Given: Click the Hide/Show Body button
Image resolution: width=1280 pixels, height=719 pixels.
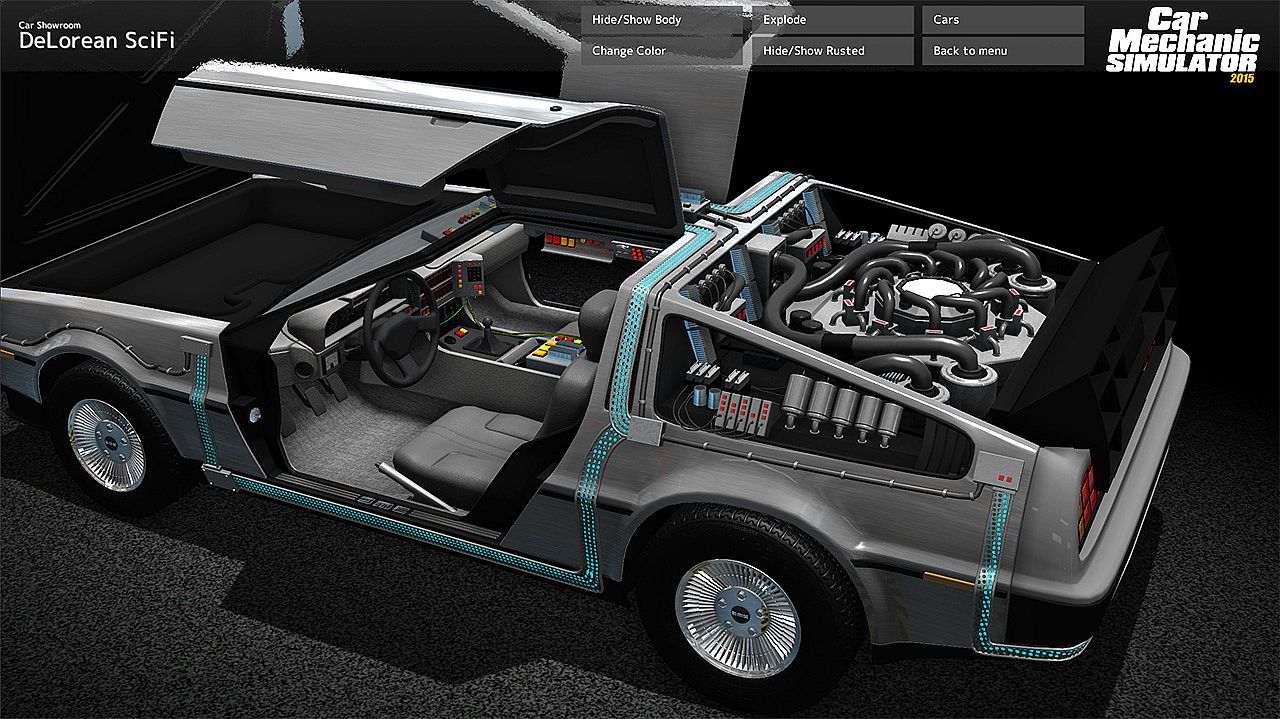Looking at the screenshot, I should [662, 20].
